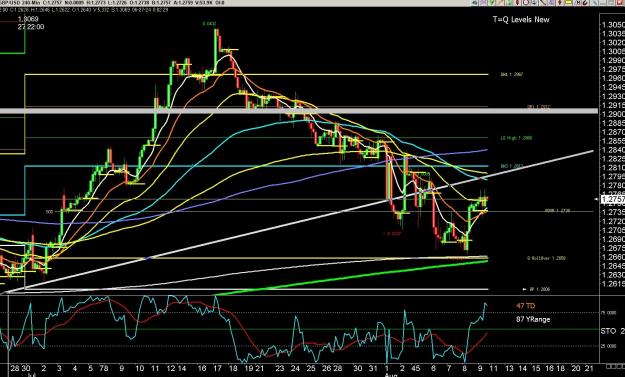Click date label 20 on time axis
This screenshot has height=377, width=625.
coord(576,369)
